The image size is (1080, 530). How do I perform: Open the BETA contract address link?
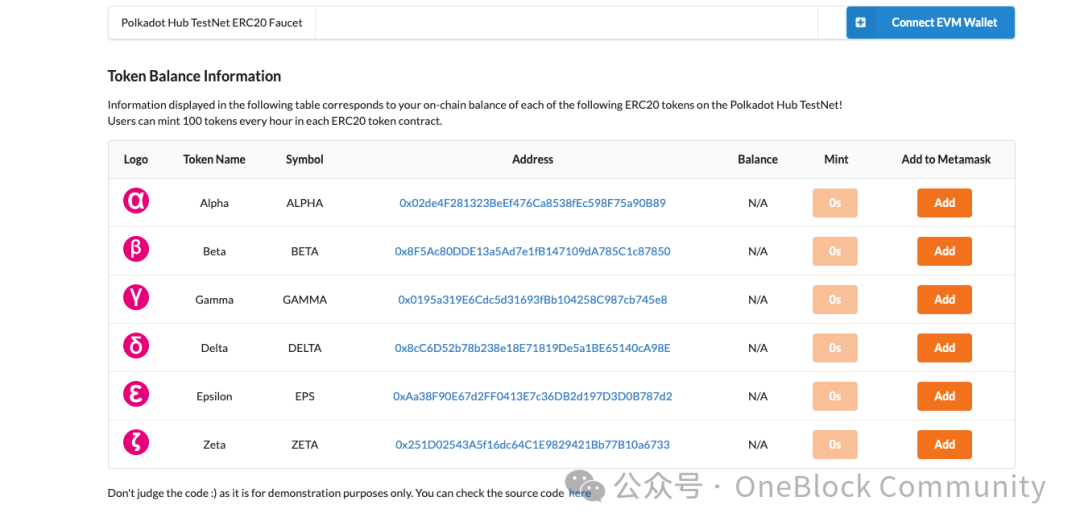click(x=532, y=252)
